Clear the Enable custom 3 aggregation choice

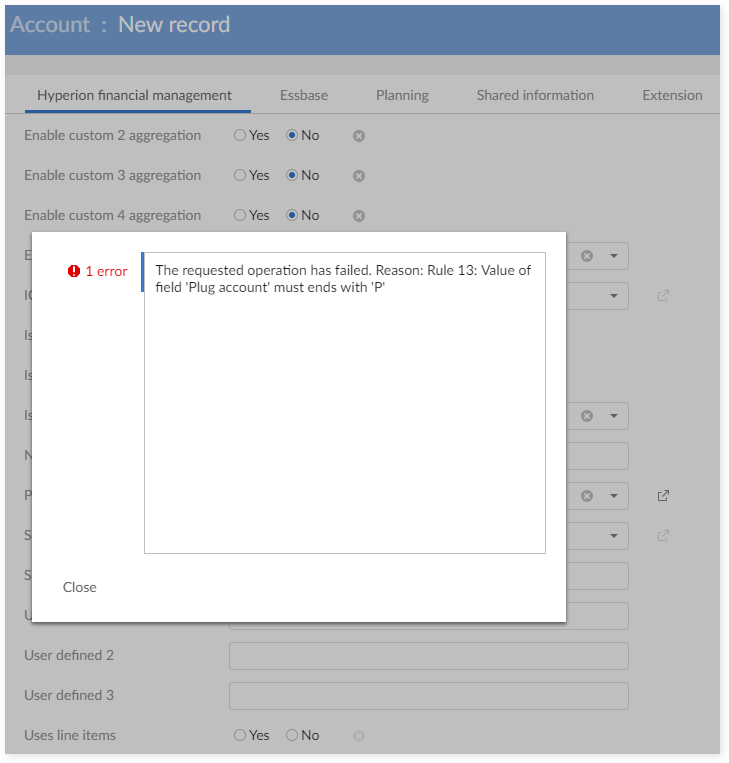click(359, 176)
